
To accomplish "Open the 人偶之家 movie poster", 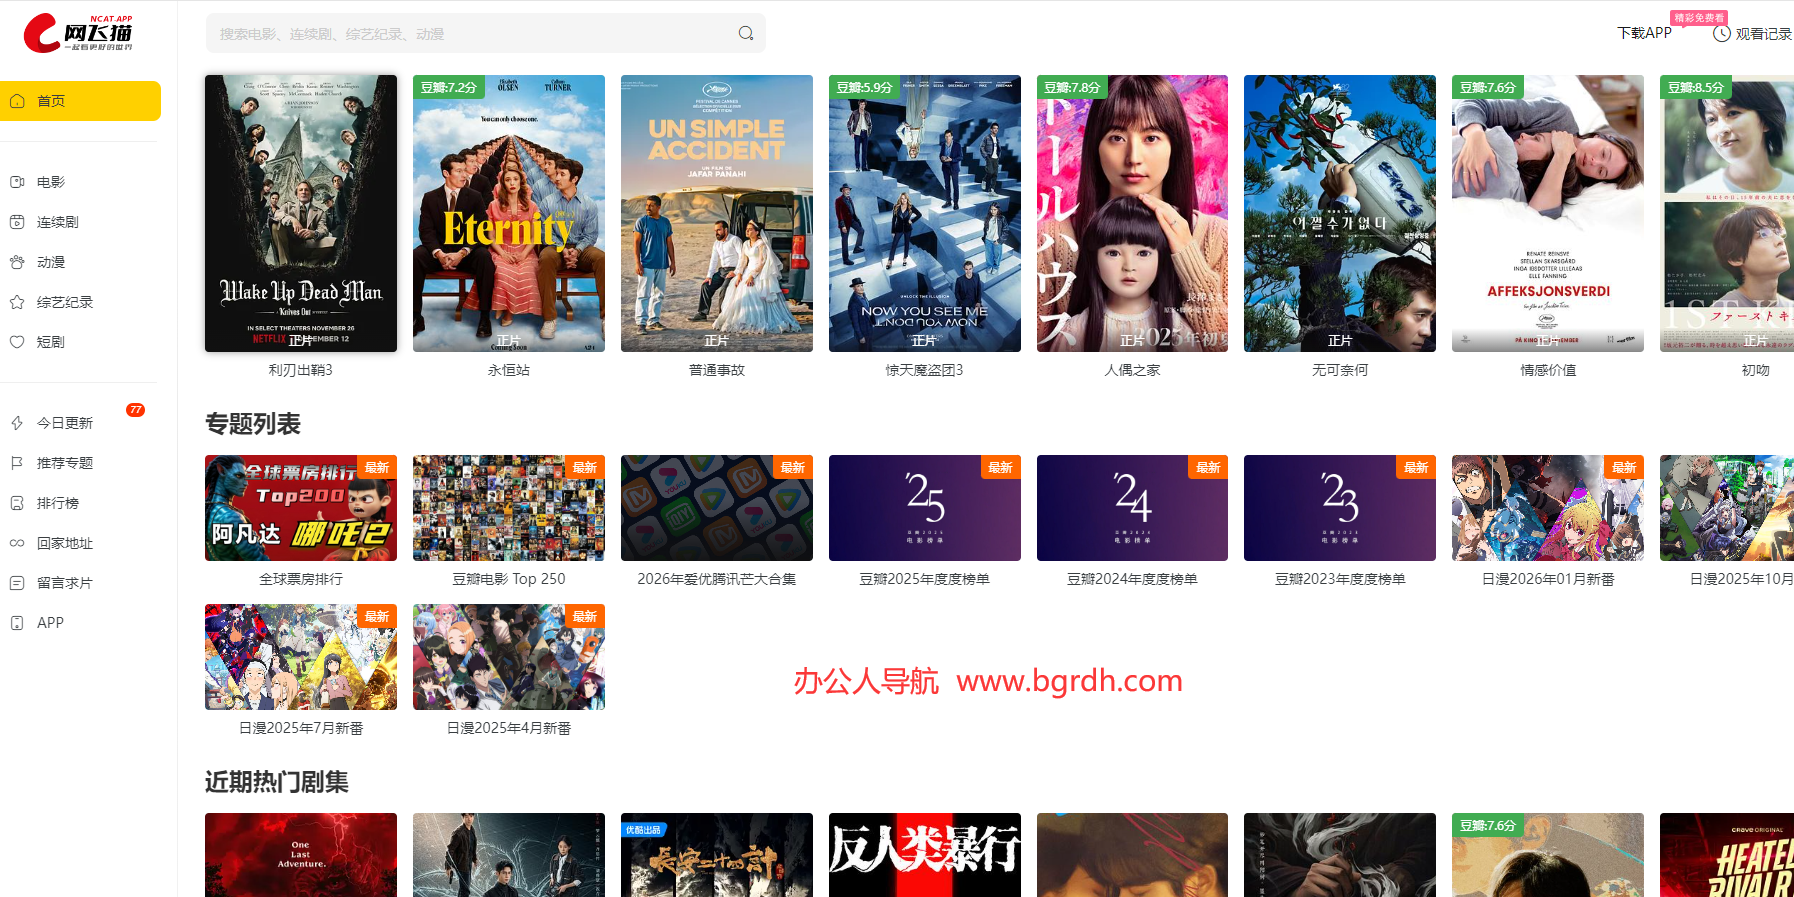I will tap(1132, 213).
